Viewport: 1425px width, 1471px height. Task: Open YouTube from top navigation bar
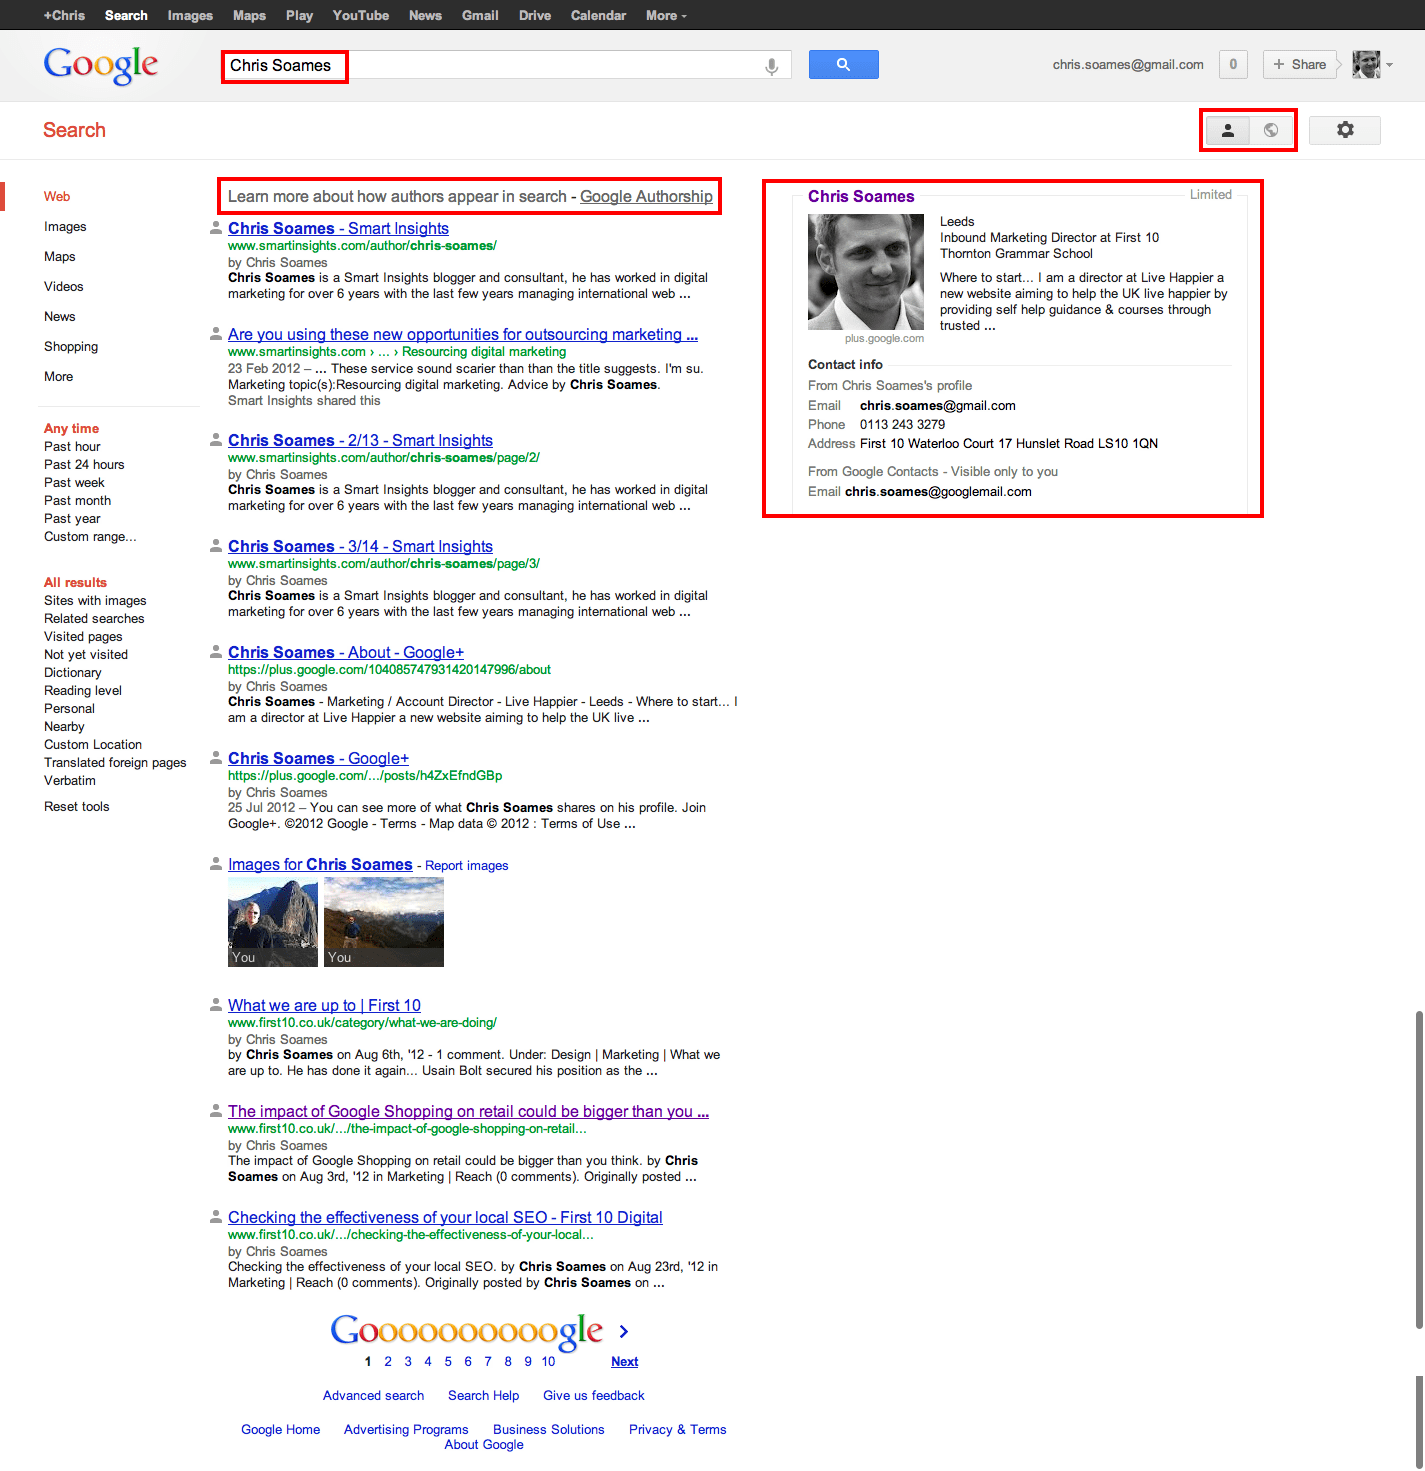coord(360,15)
